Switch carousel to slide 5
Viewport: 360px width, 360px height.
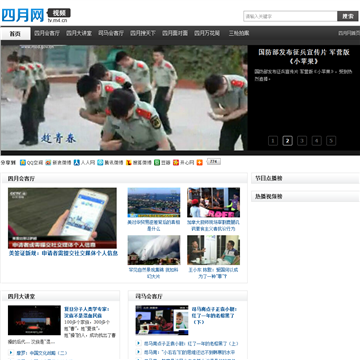[331, 141]
